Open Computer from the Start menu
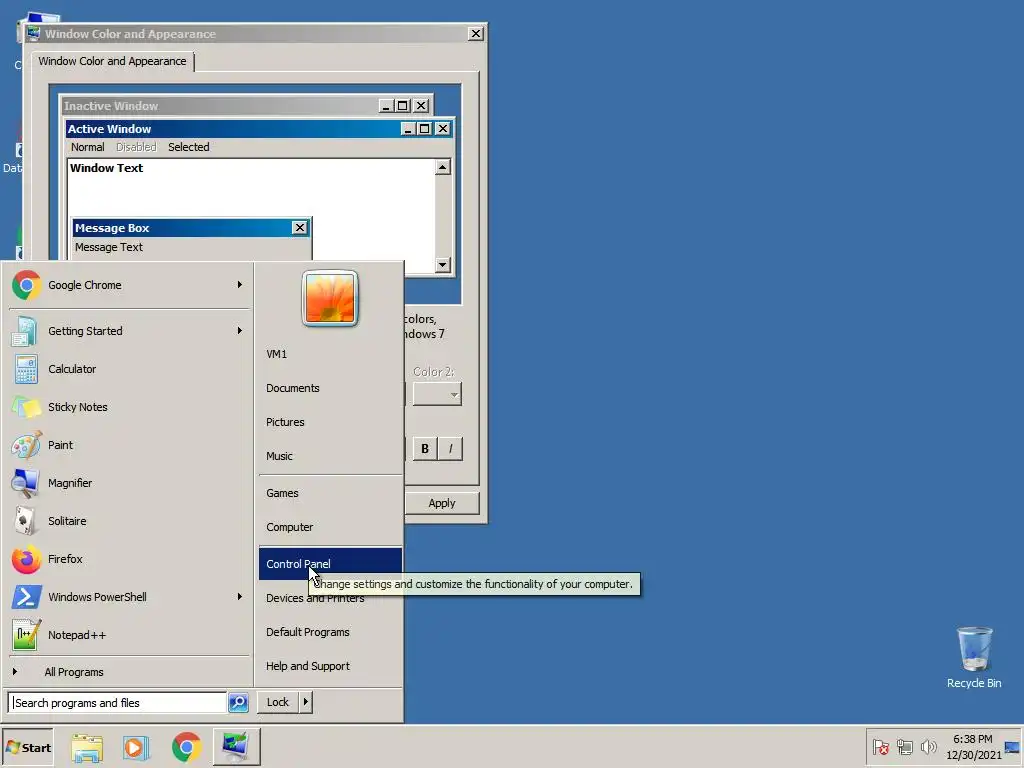The image size is (1024, 768). [x=330, y=527]
